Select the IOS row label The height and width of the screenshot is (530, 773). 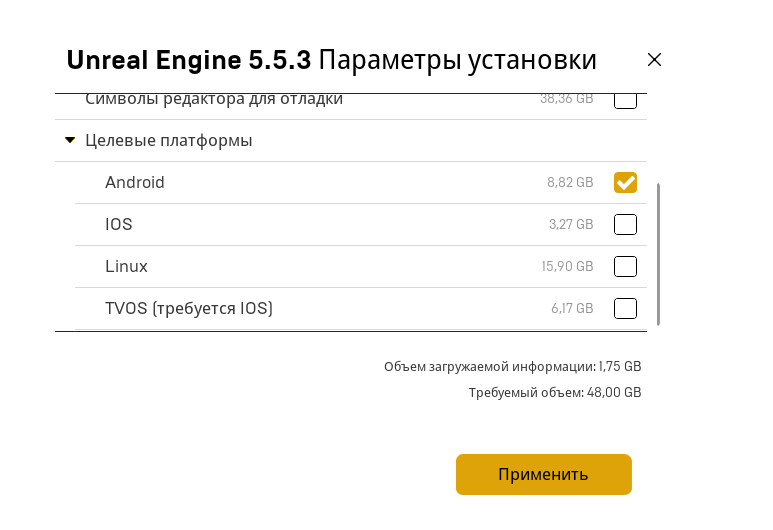pos(119,224)
